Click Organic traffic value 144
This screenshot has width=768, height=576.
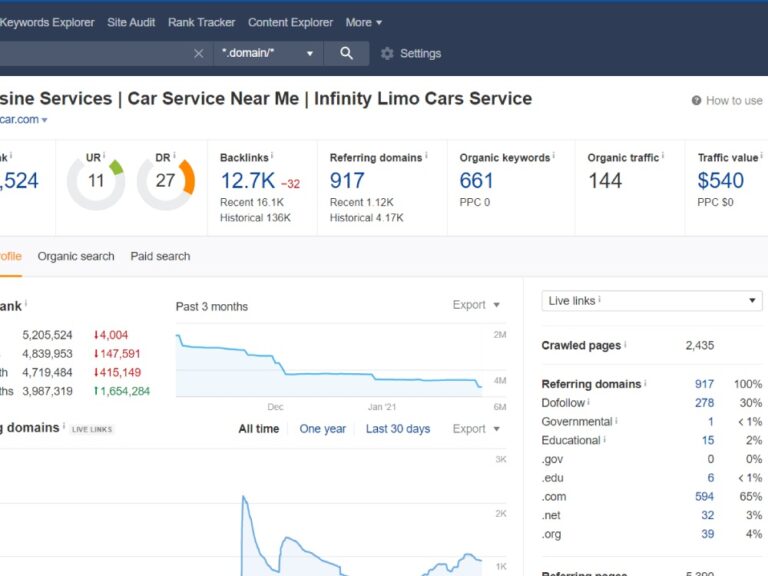tap(605, 181)
